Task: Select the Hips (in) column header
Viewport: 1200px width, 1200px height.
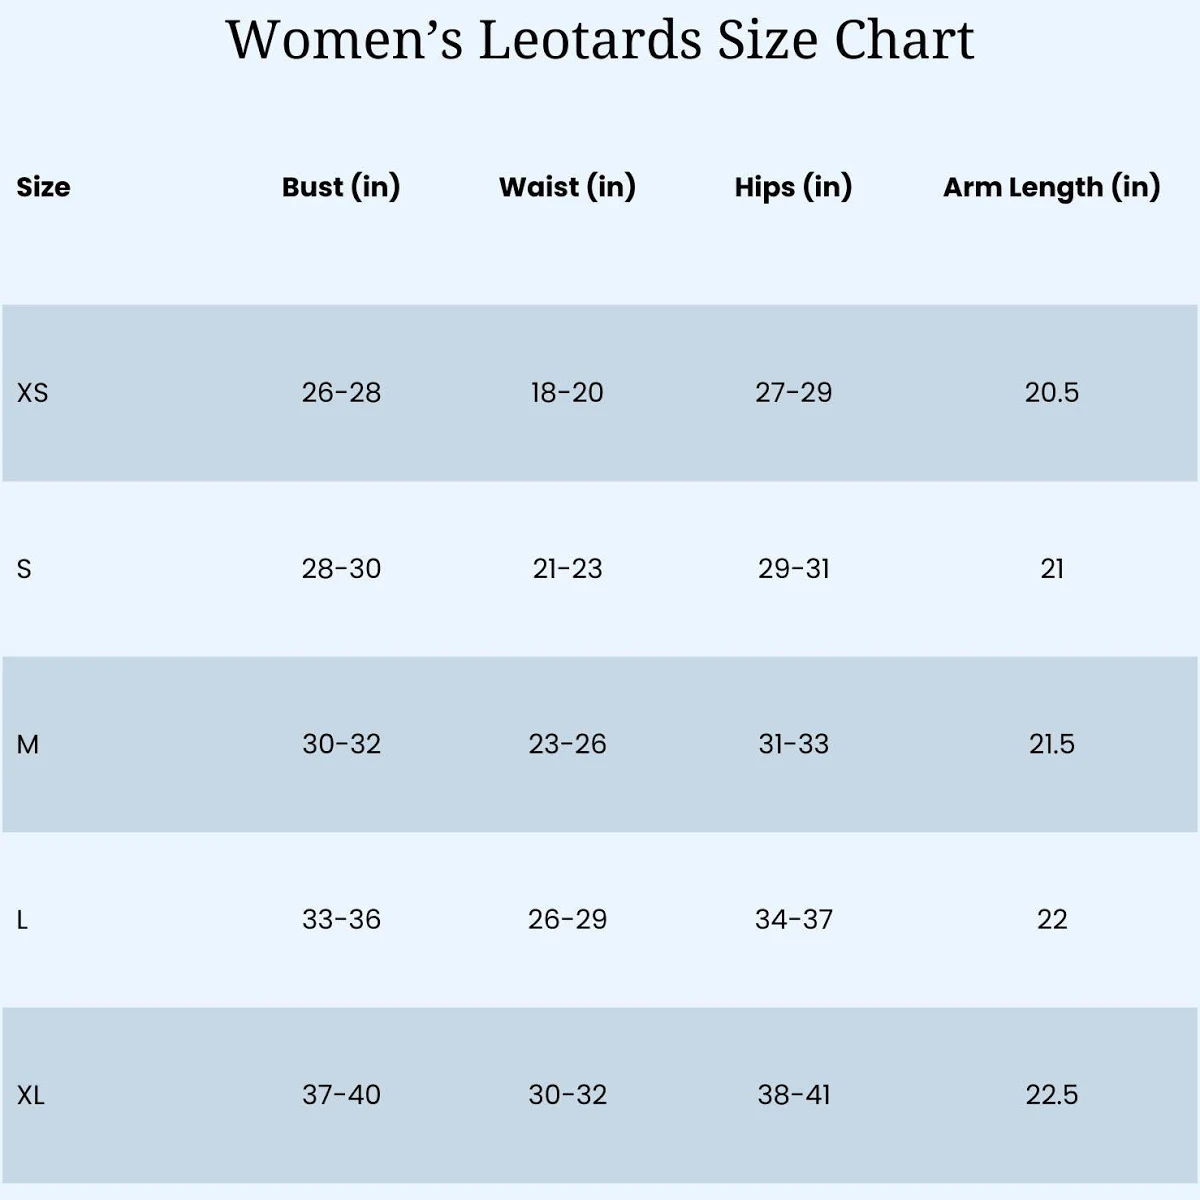Action: (793, 187)
